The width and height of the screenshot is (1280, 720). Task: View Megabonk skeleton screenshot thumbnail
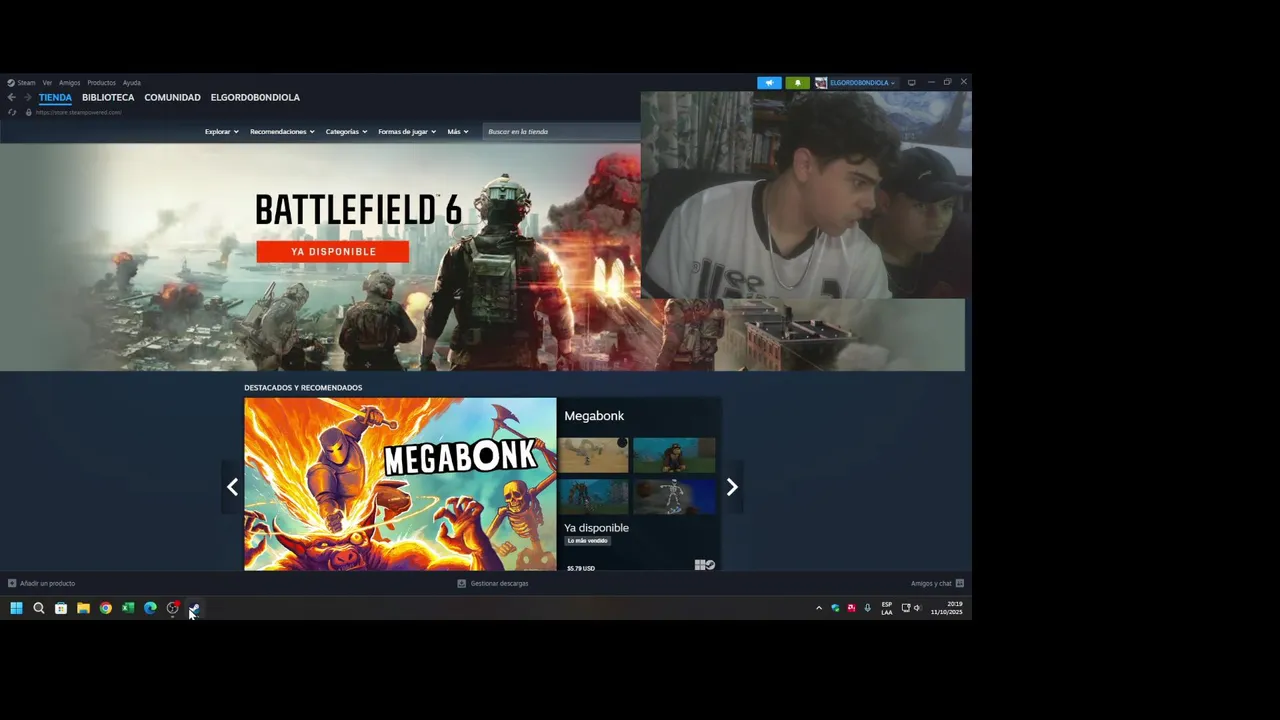point(674,496)
